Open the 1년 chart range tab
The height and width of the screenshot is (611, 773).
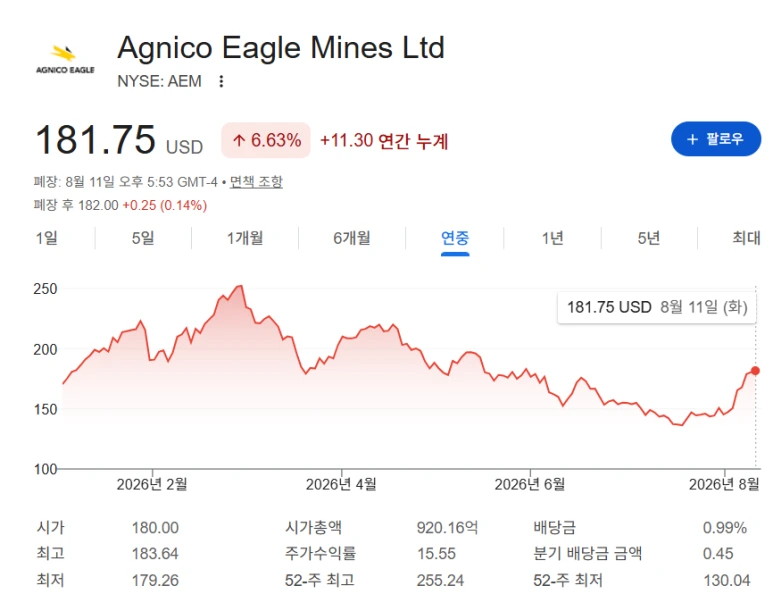[x=553, y=238]
